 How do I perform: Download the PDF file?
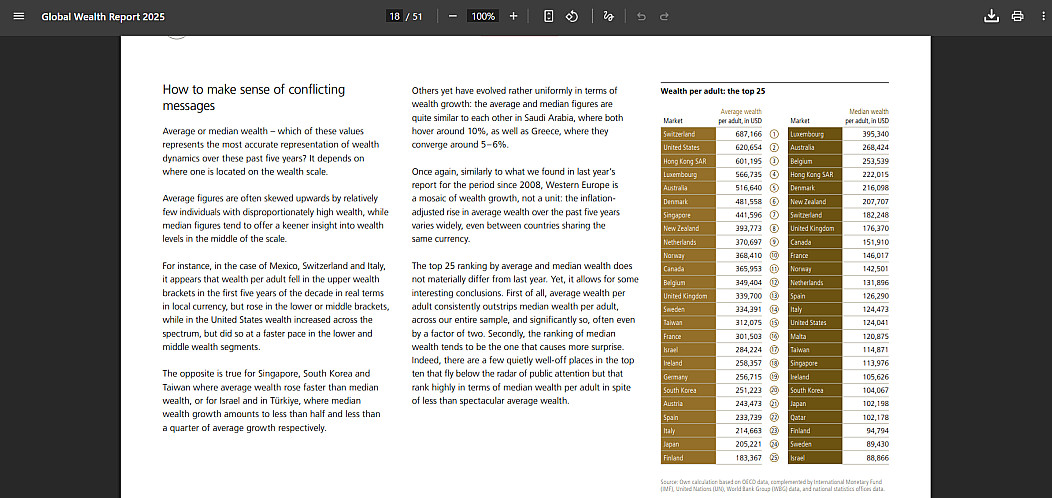(991, 16)
